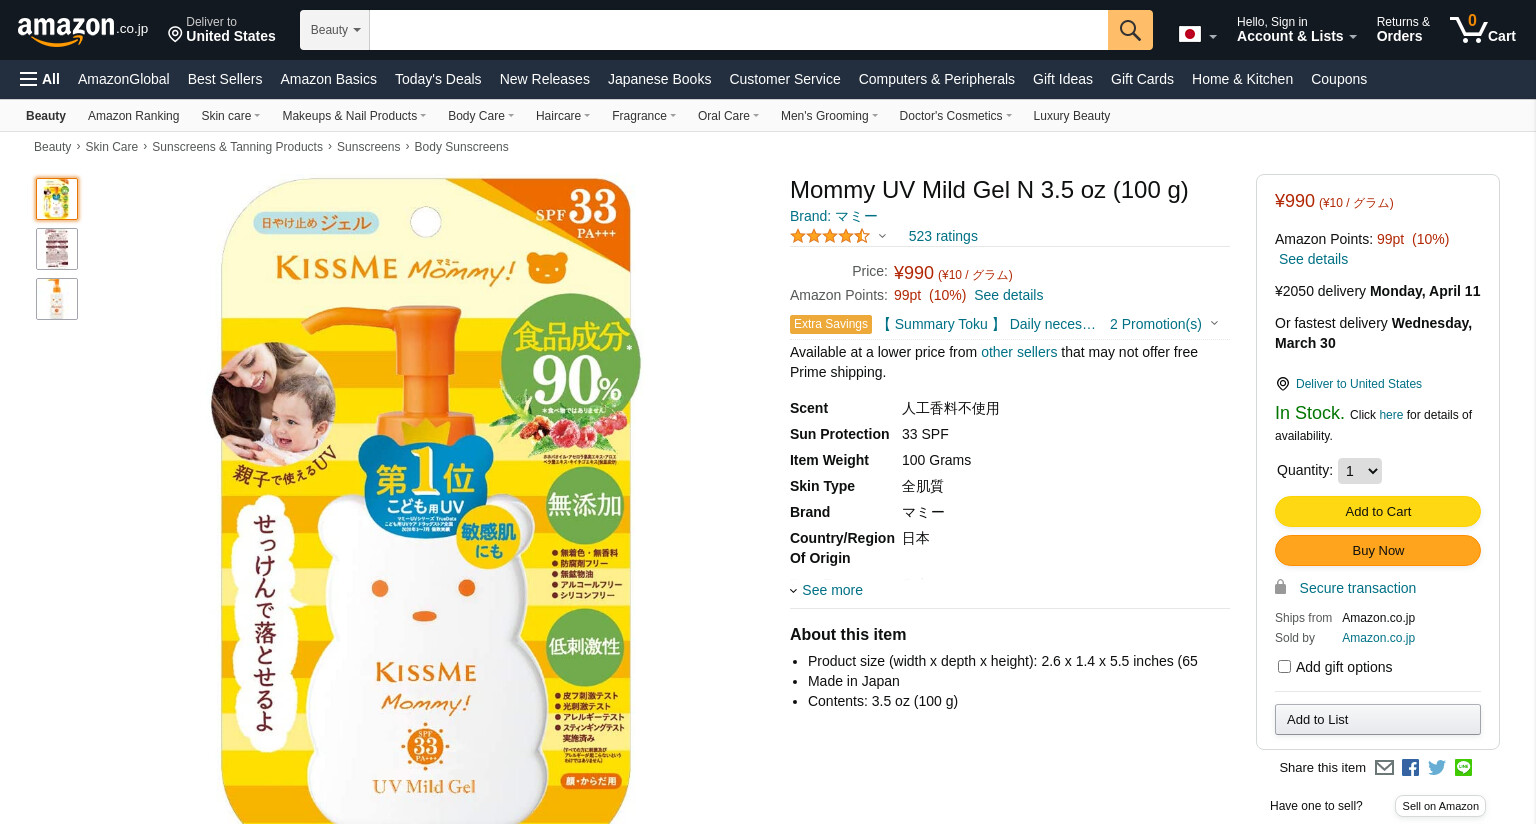Expand the See more product details
The image size is (1536, 824).
point(826,590)
